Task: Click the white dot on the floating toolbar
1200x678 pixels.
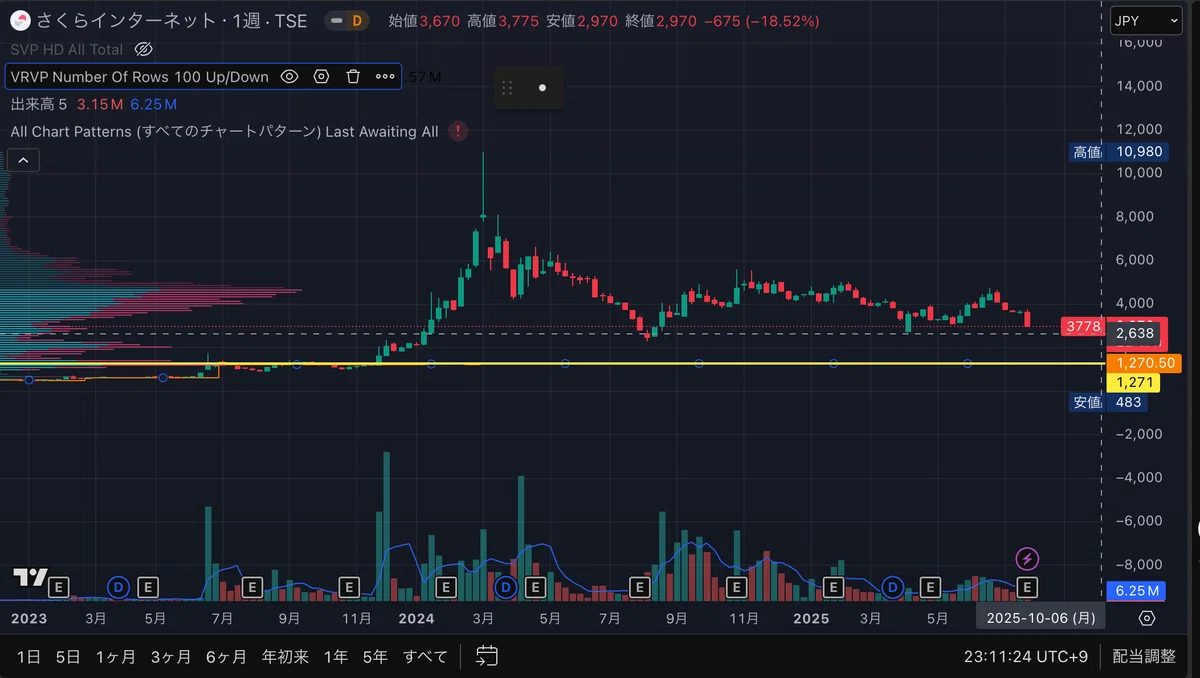Action: 542,88
